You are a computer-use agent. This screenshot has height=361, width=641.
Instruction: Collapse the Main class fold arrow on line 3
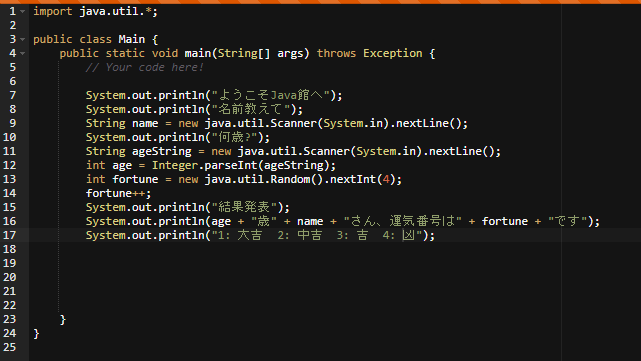22,39
